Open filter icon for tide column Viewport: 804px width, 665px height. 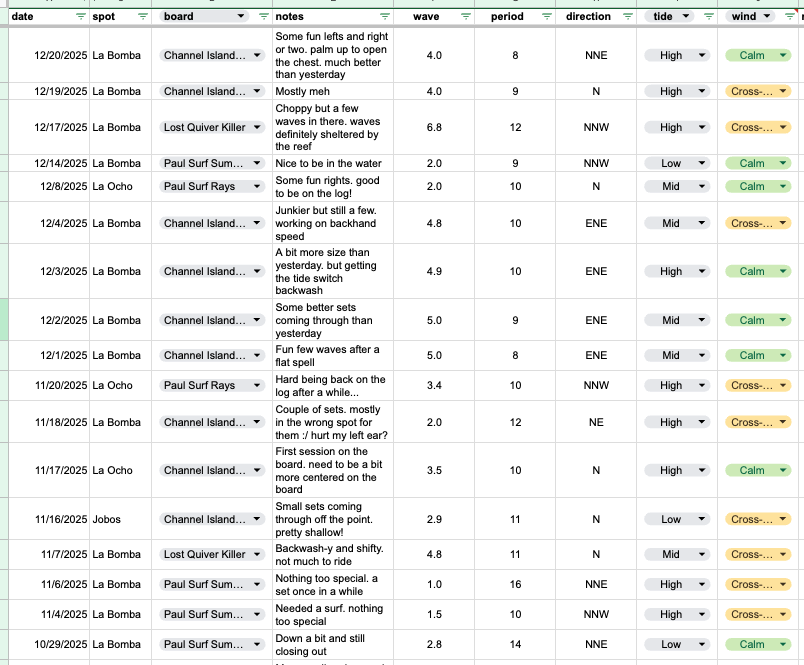point(709,16)
